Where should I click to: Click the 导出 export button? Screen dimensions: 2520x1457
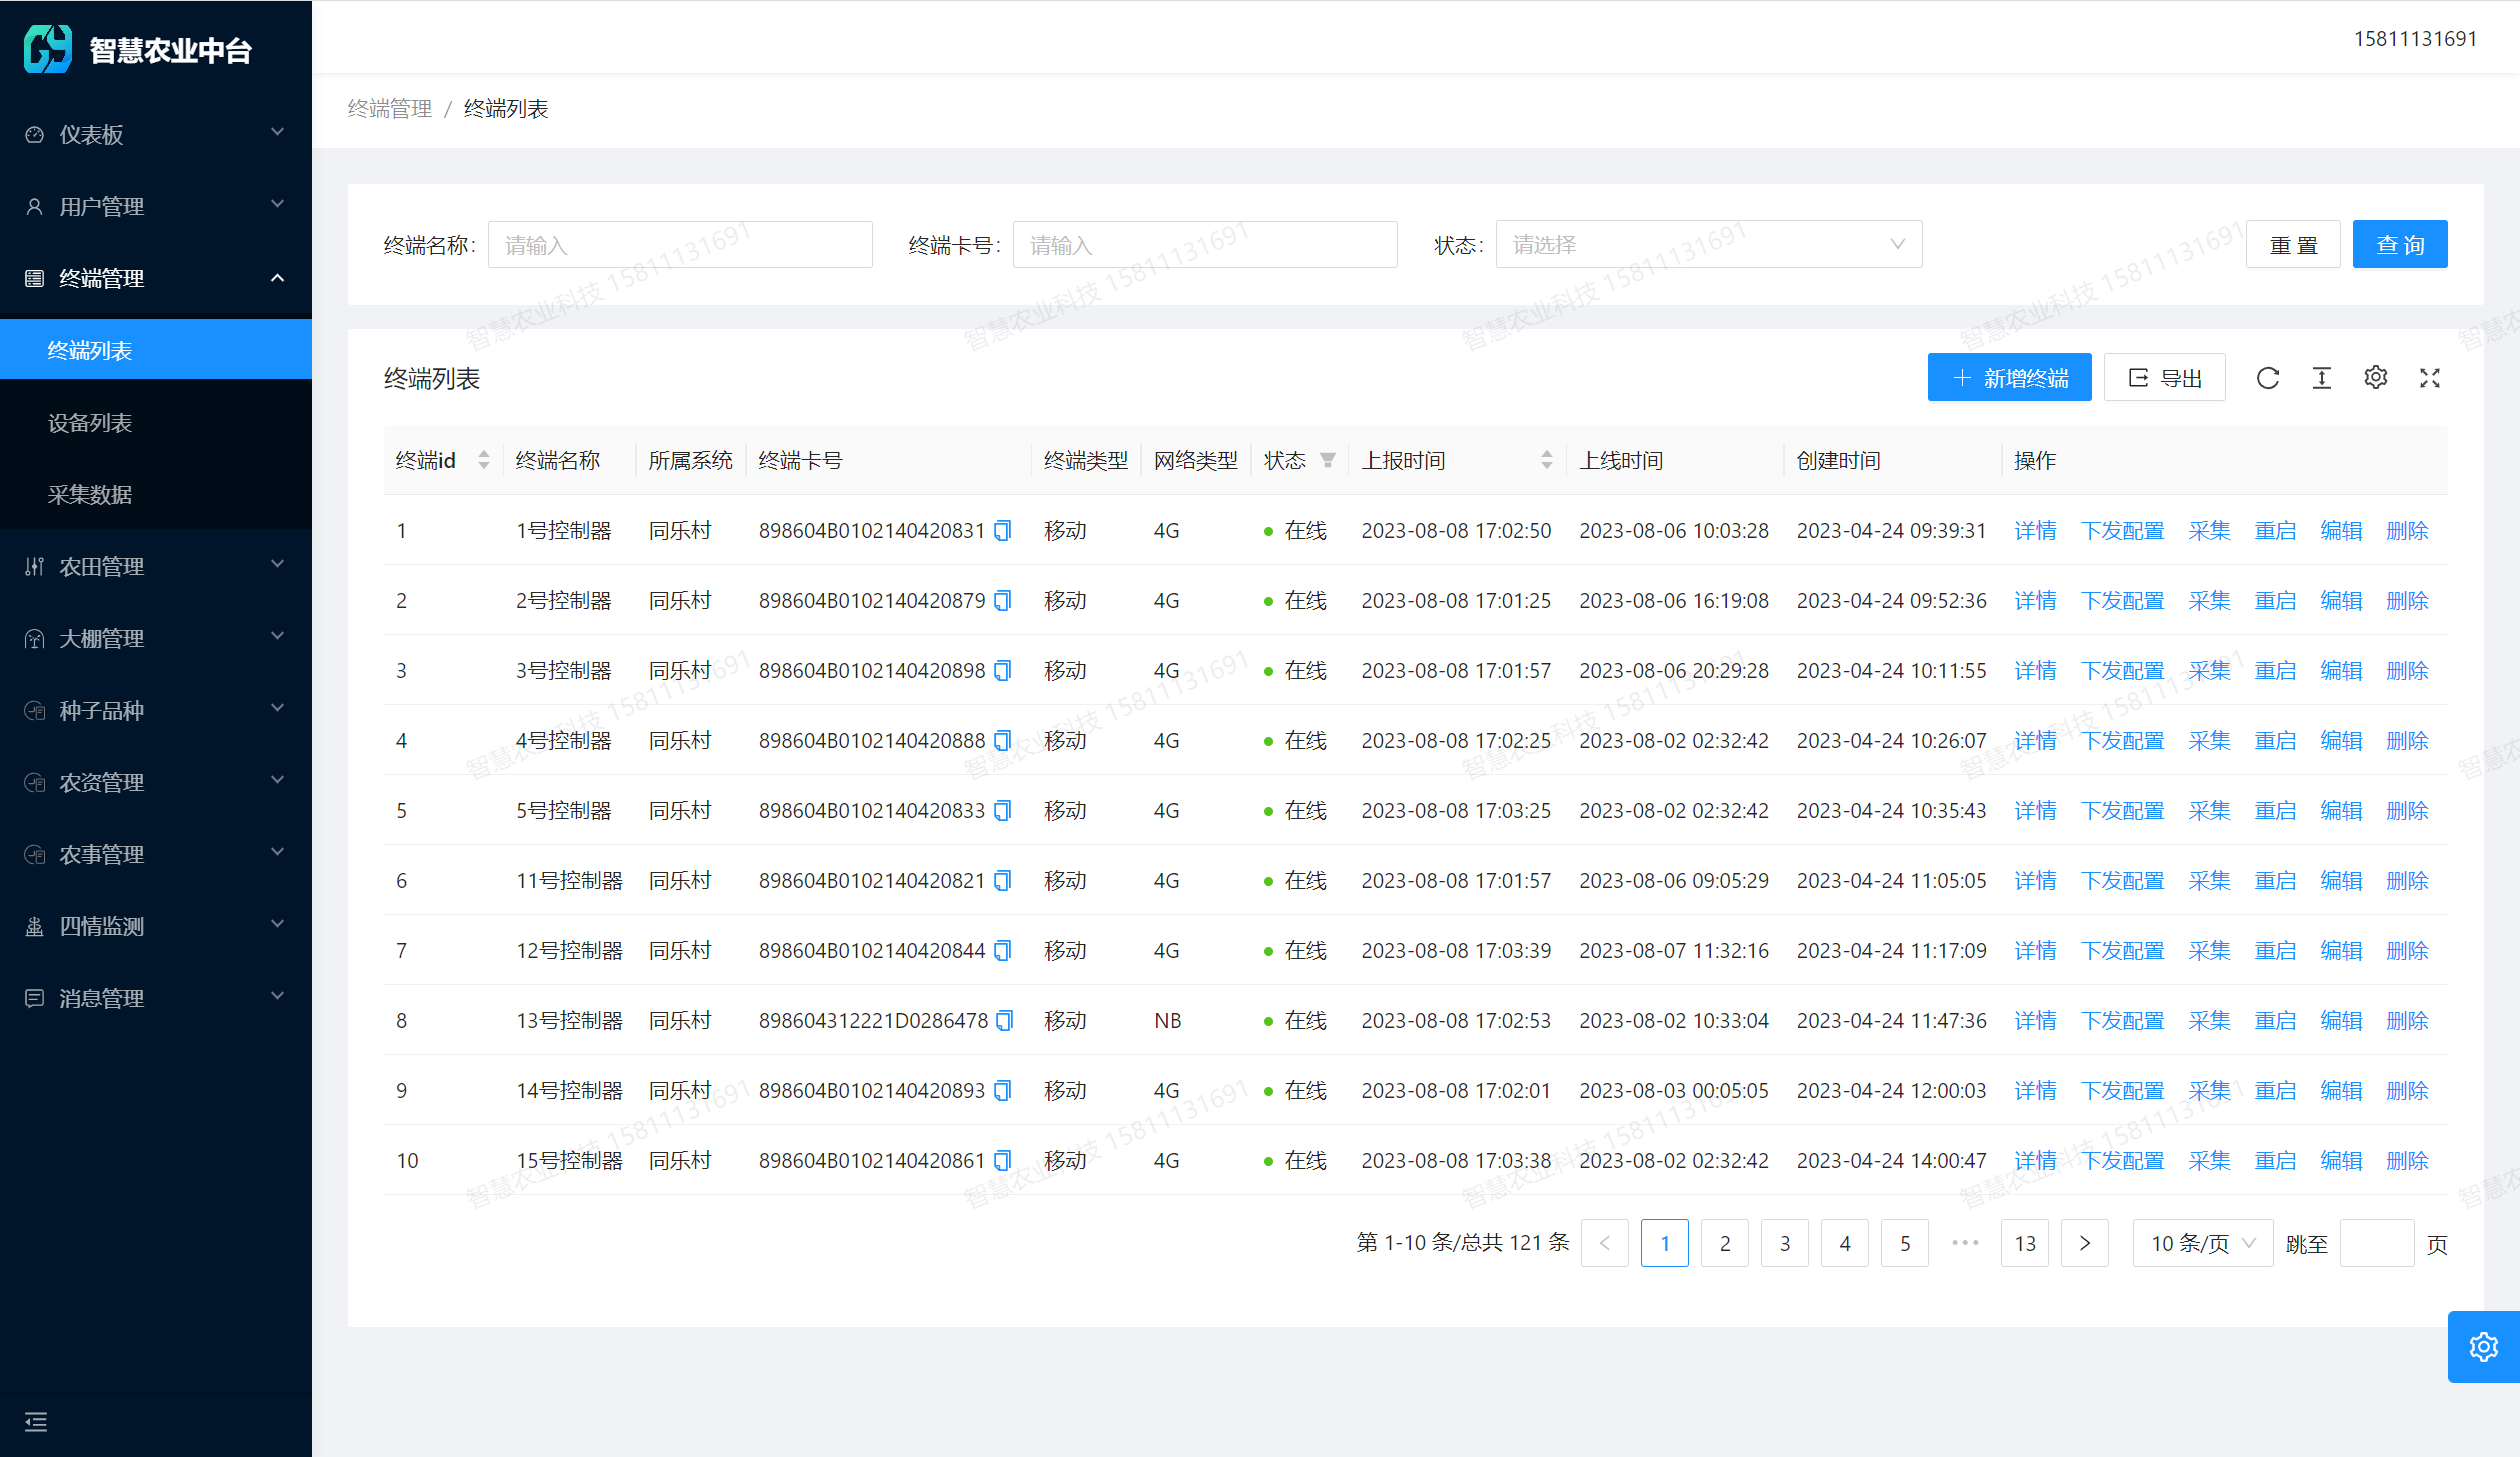coord(2164,377)
